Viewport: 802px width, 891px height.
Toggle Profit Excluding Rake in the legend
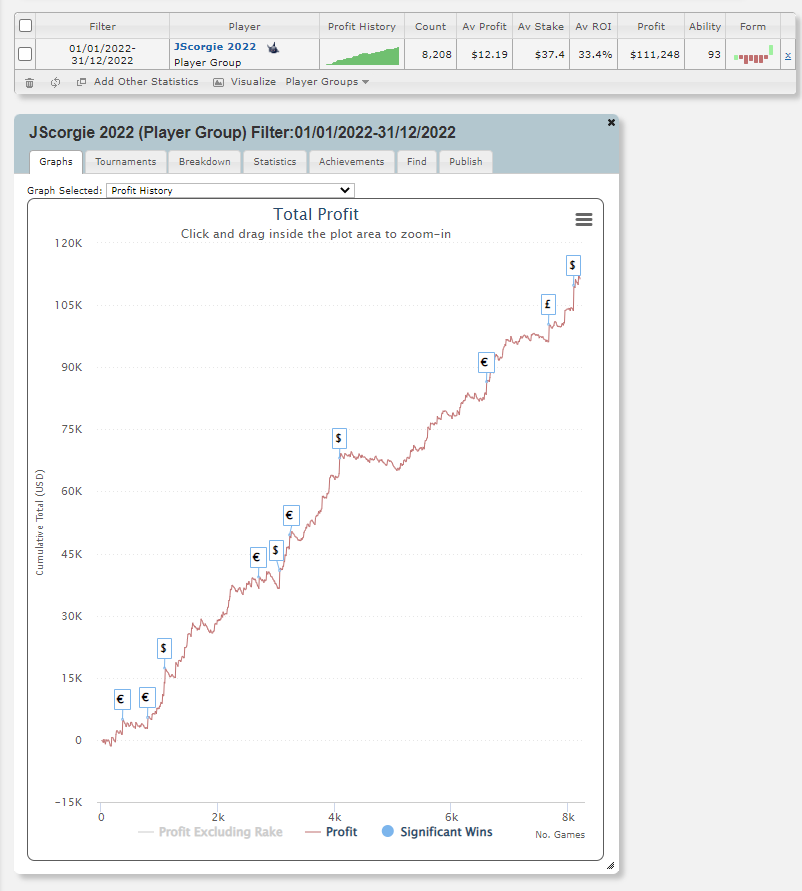coord(212,831)
